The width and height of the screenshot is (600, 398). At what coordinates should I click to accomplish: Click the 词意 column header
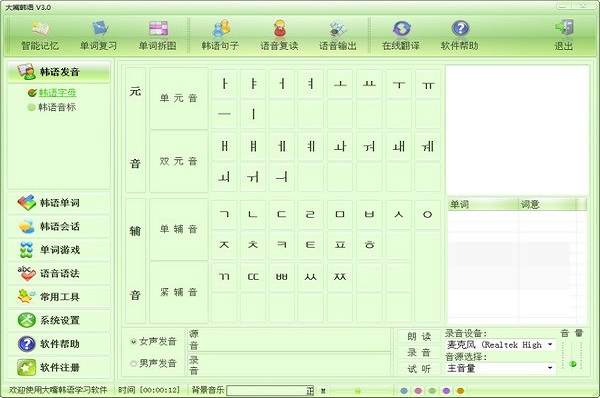click(547, 204)
